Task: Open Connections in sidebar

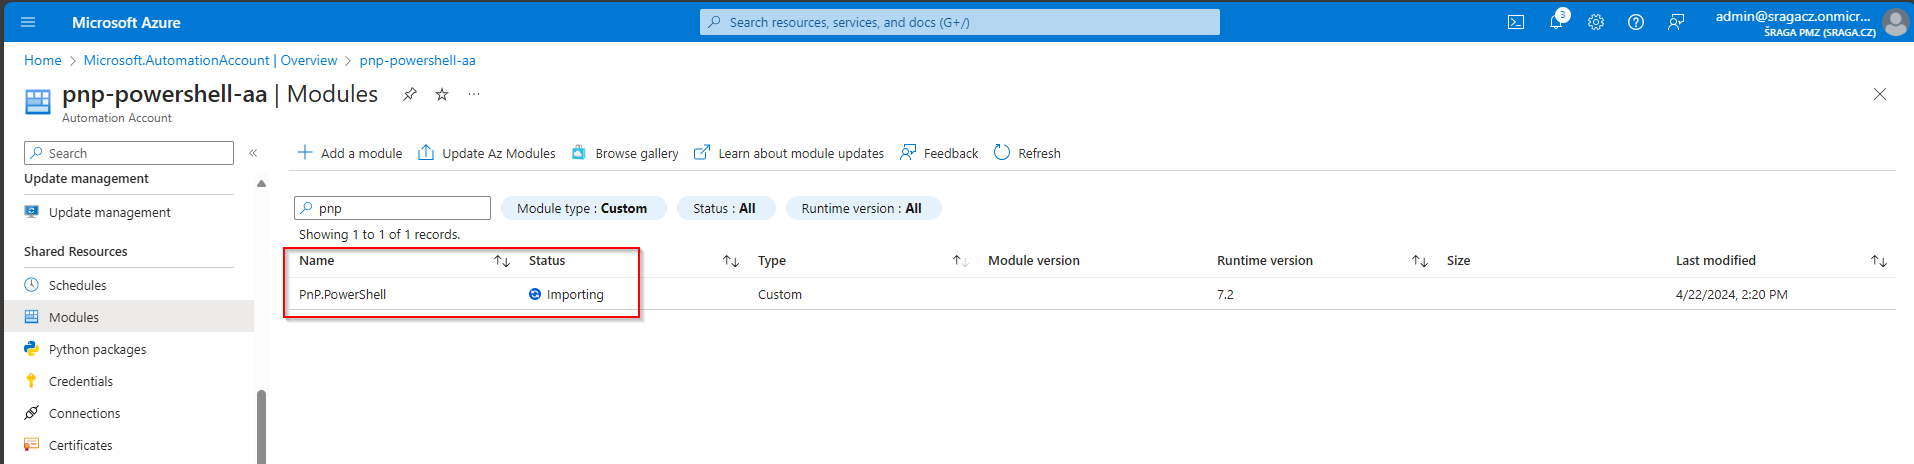Action: (129, 413)
